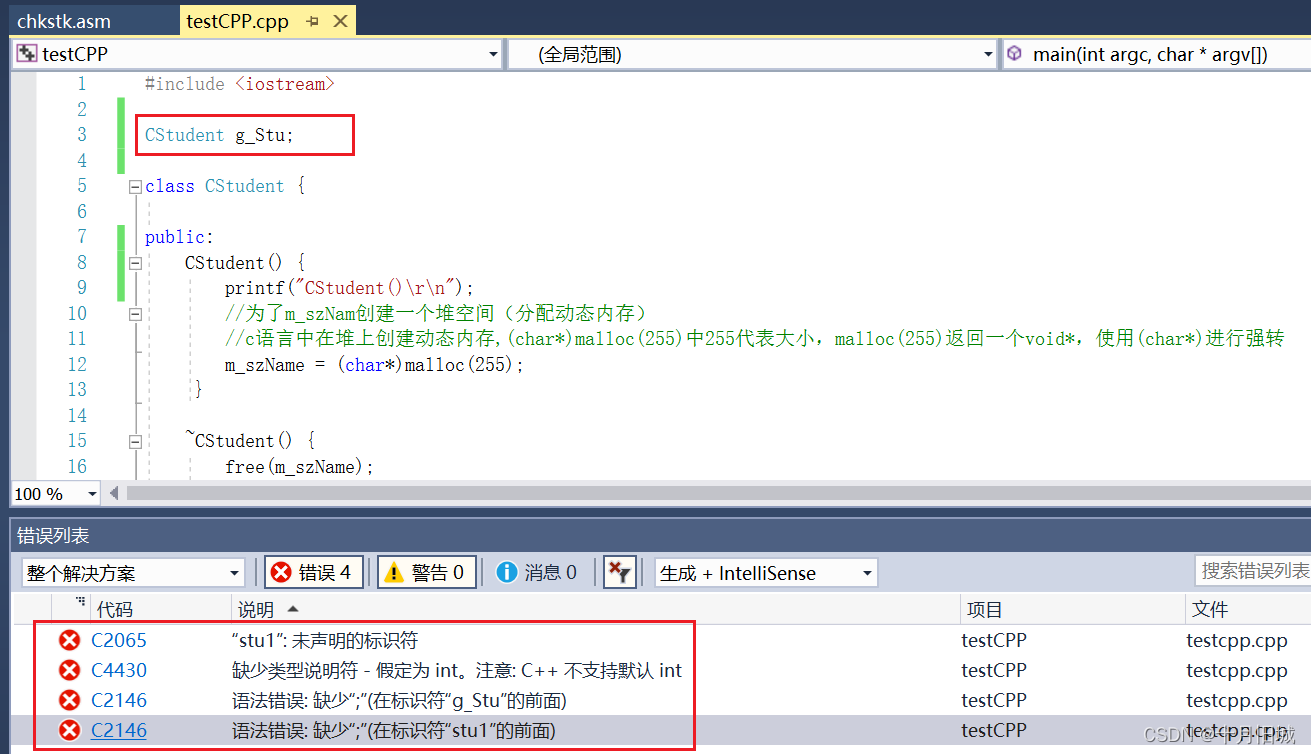This screenshot has height=754, width=1311.
Task: Select the "stu1": 未声明的标识符 description
Action: tap(324, 641)
